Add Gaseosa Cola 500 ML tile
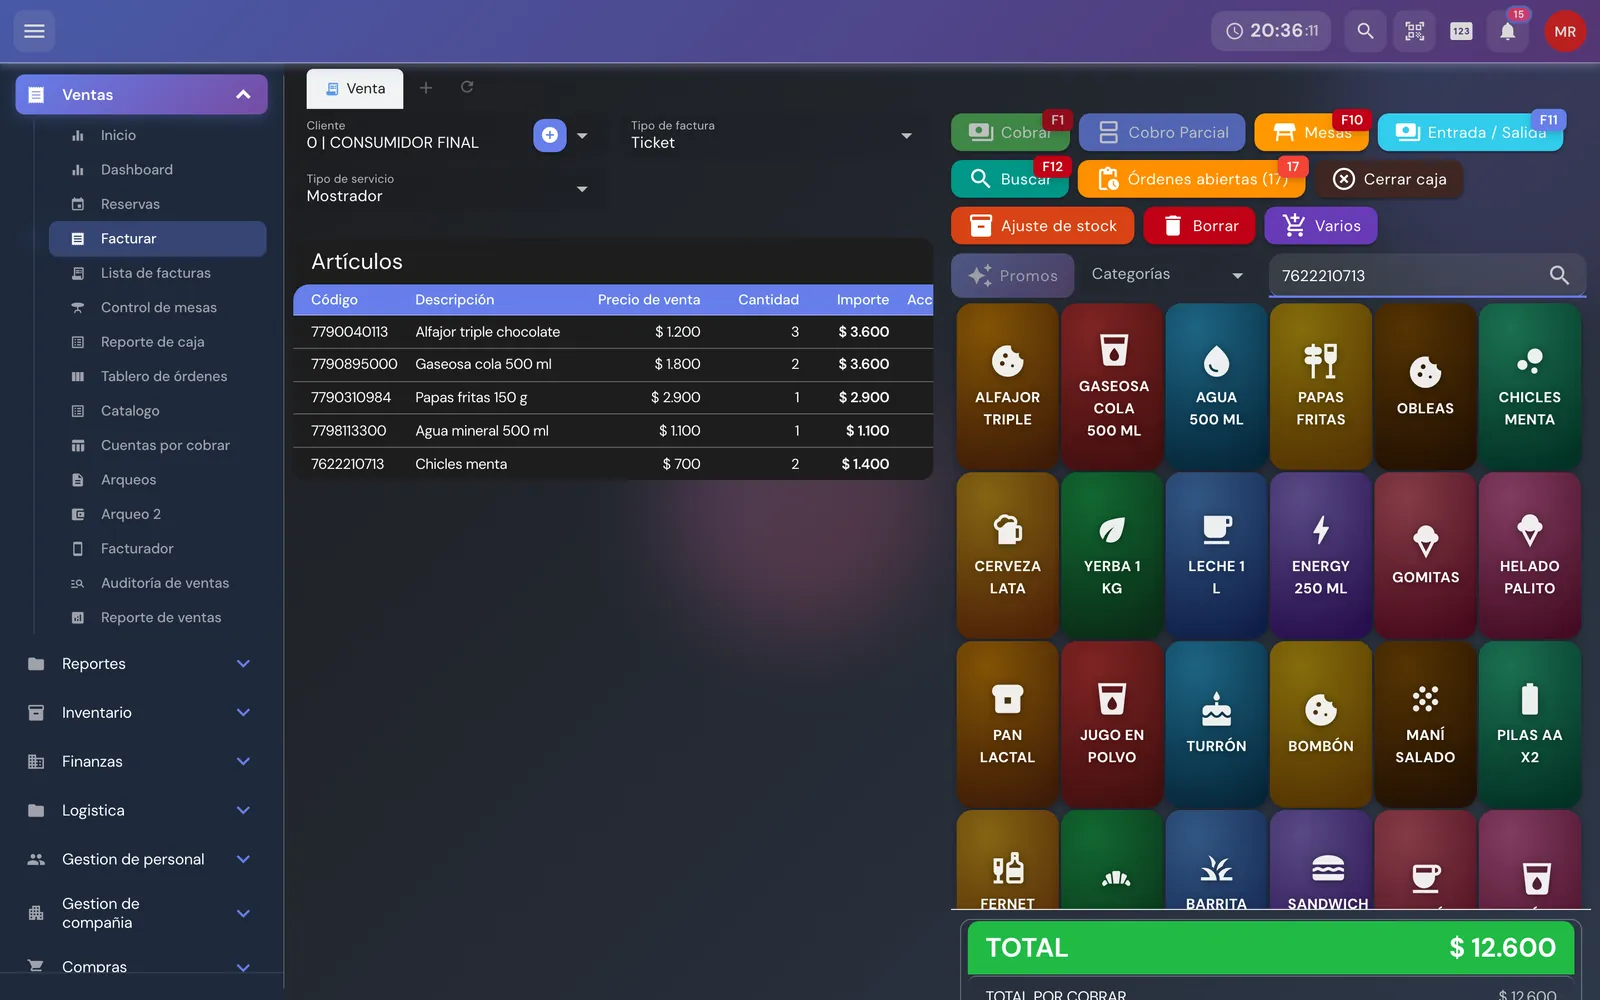 1113,386
